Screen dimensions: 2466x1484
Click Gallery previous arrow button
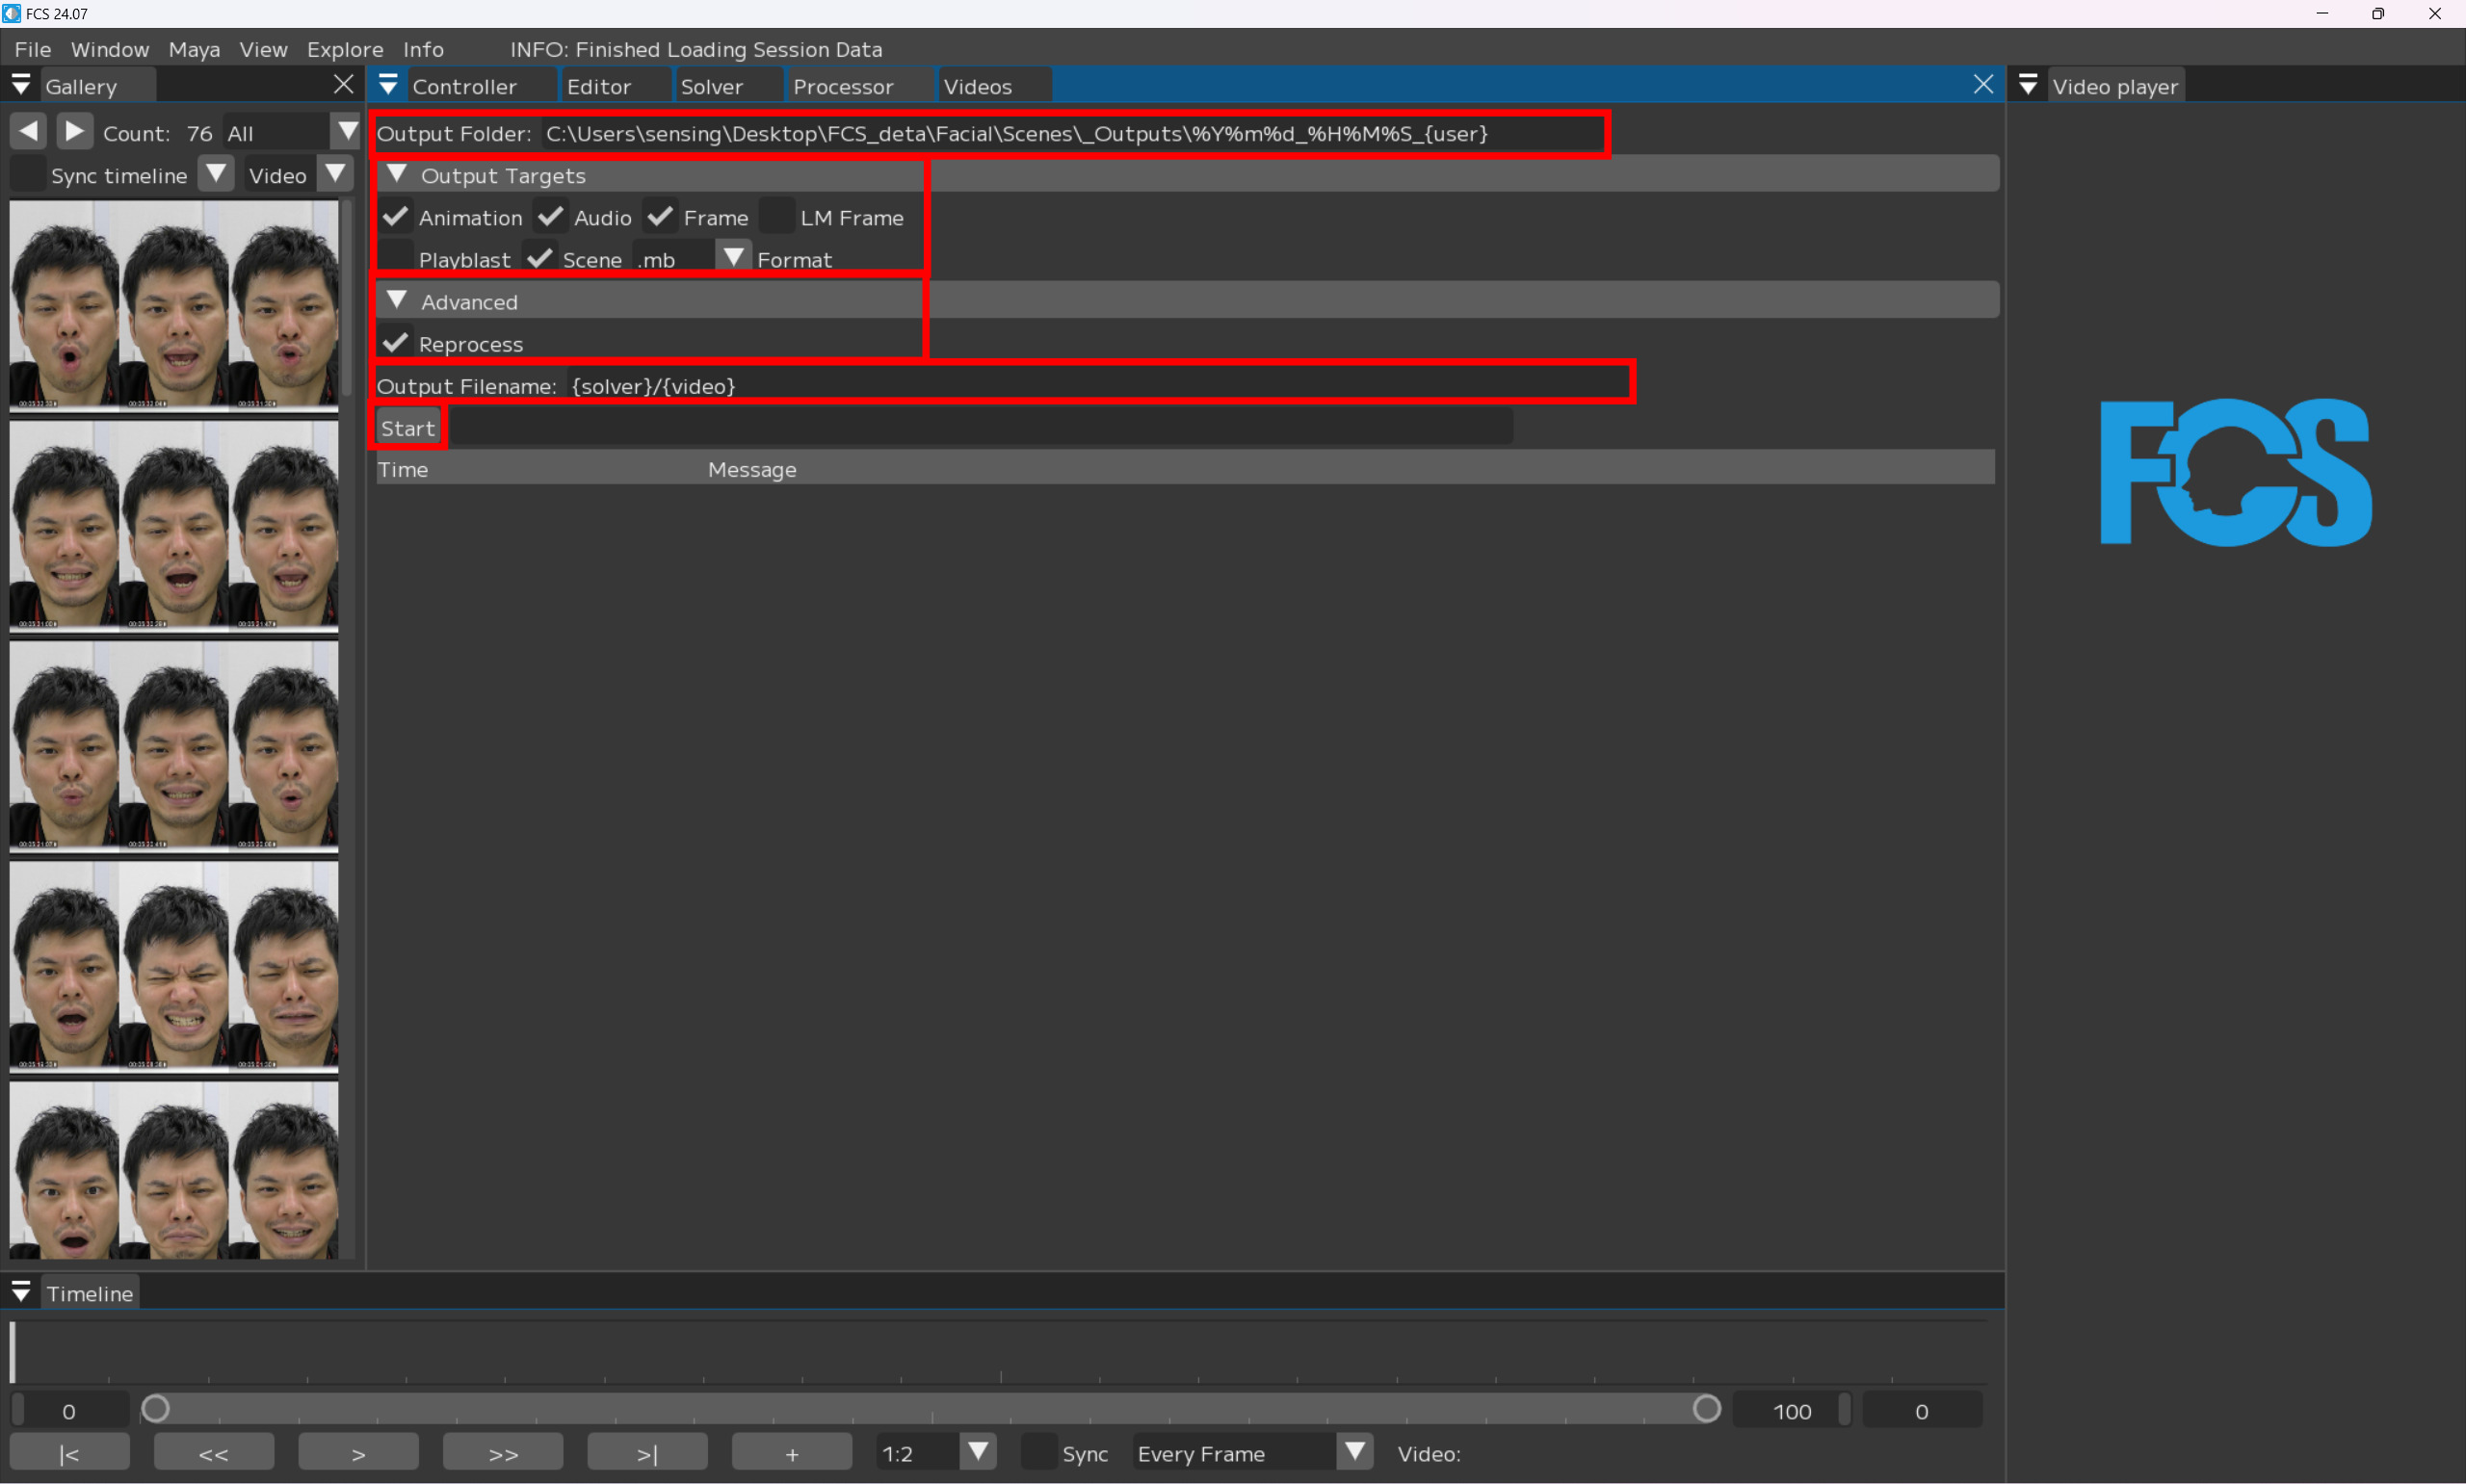(29, 131)
